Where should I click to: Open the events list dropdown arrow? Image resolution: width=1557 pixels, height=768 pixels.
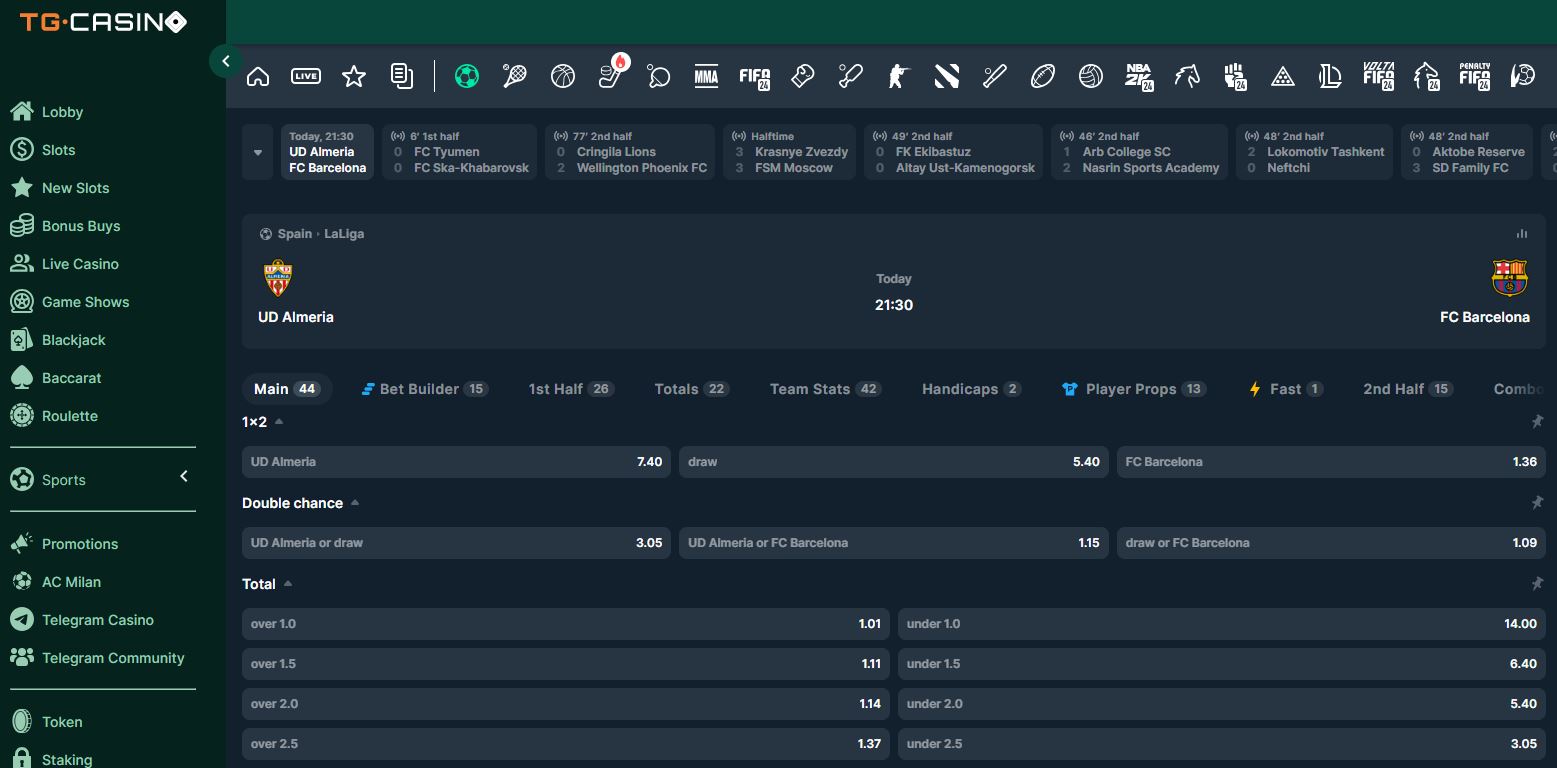[258, 152]
